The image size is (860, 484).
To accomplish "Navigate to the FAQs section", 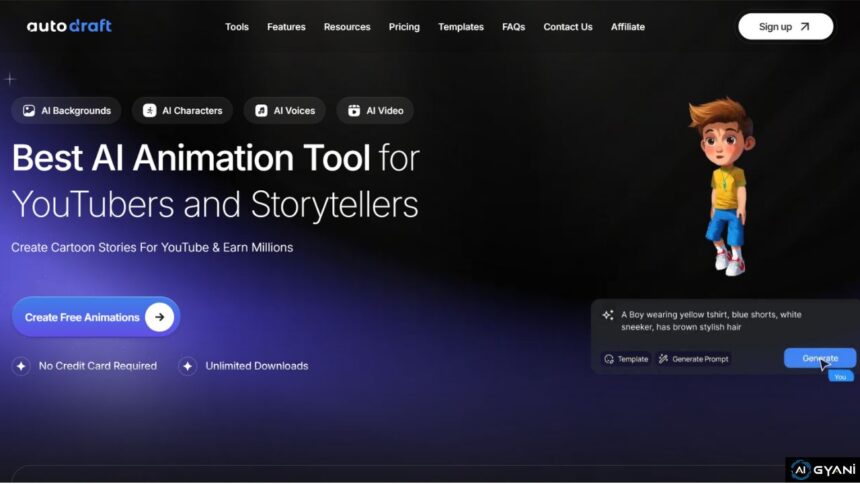I will point(513,27).
